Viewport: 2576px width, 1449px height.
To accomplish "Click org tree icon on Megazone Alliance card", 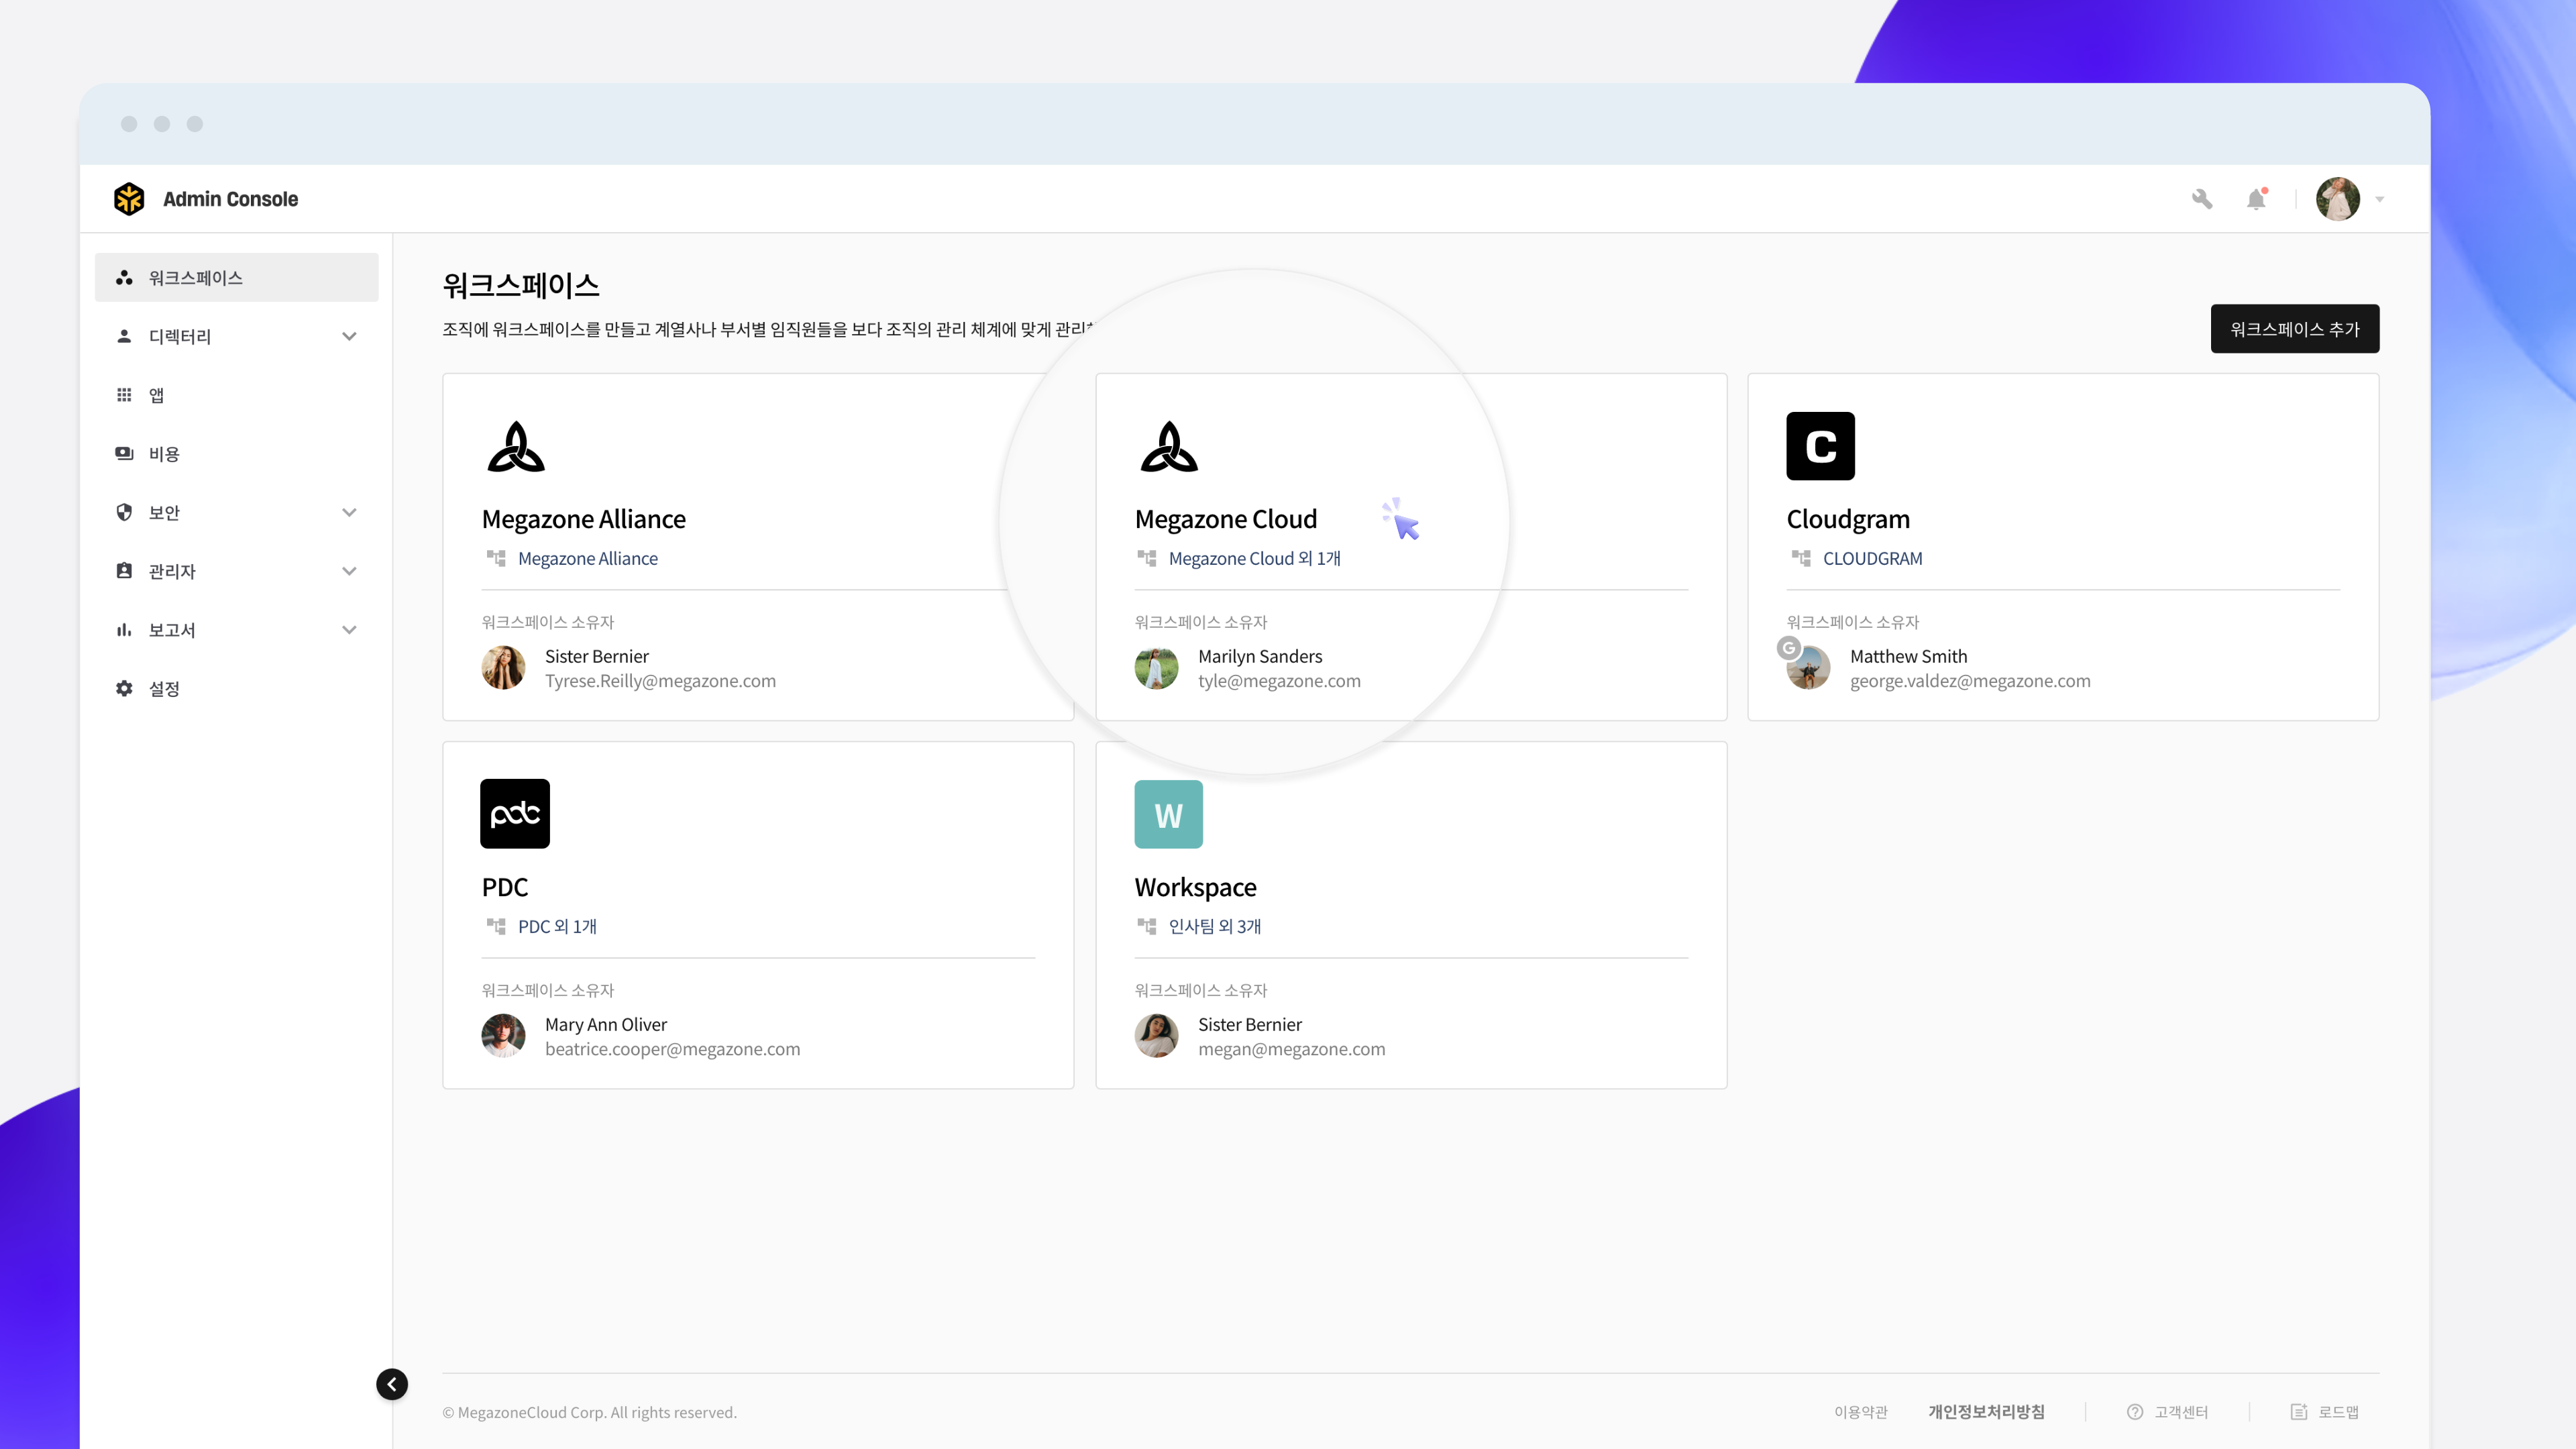I will (x=496, y=558).
